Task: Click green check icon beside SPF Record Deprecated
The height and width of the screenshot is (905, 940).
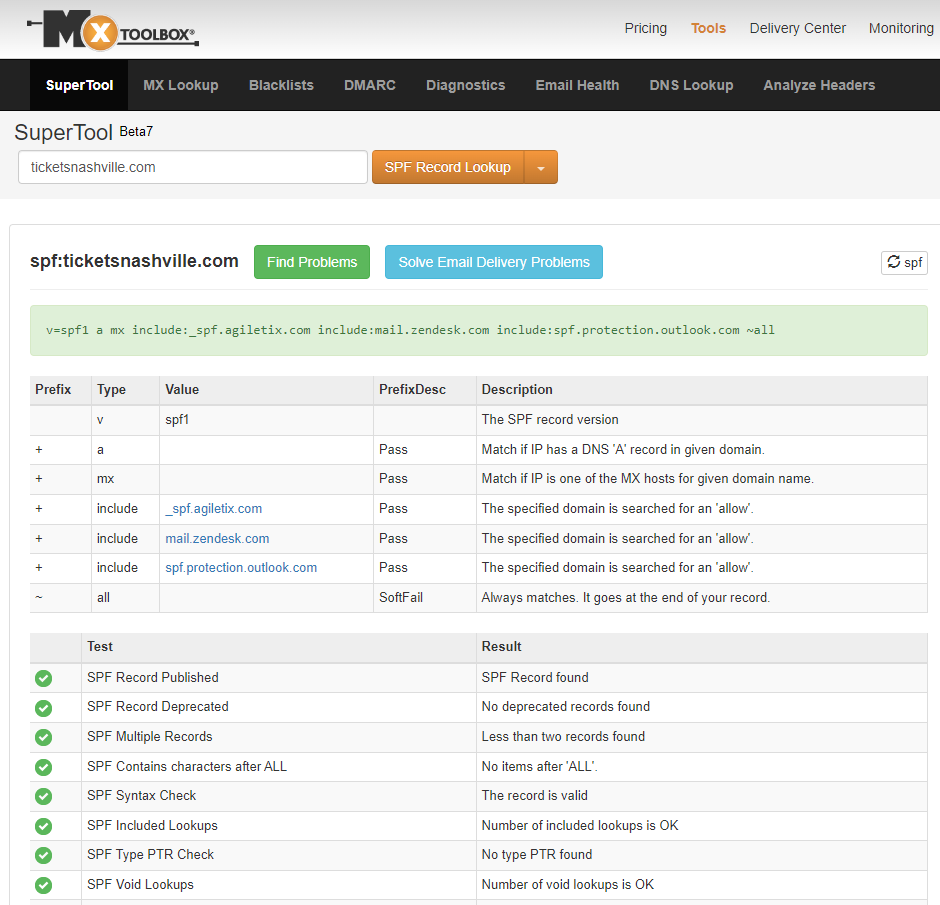Action: [43, 708]
